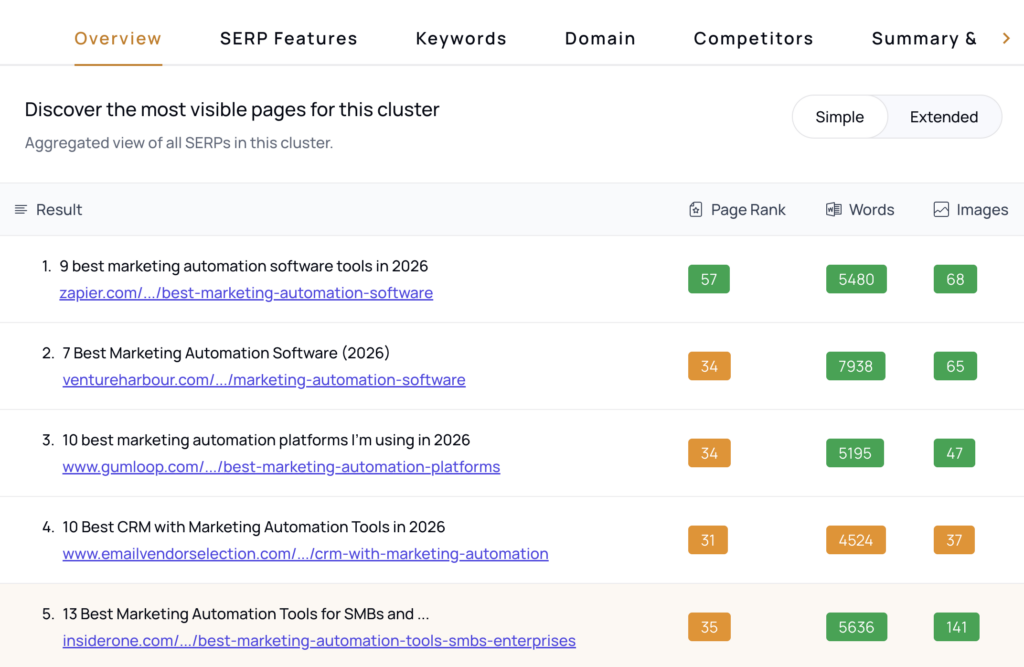Open the zapier.com marketing automation link
The height and width of the screenshot is (667, 1024).
click(246, 293)
